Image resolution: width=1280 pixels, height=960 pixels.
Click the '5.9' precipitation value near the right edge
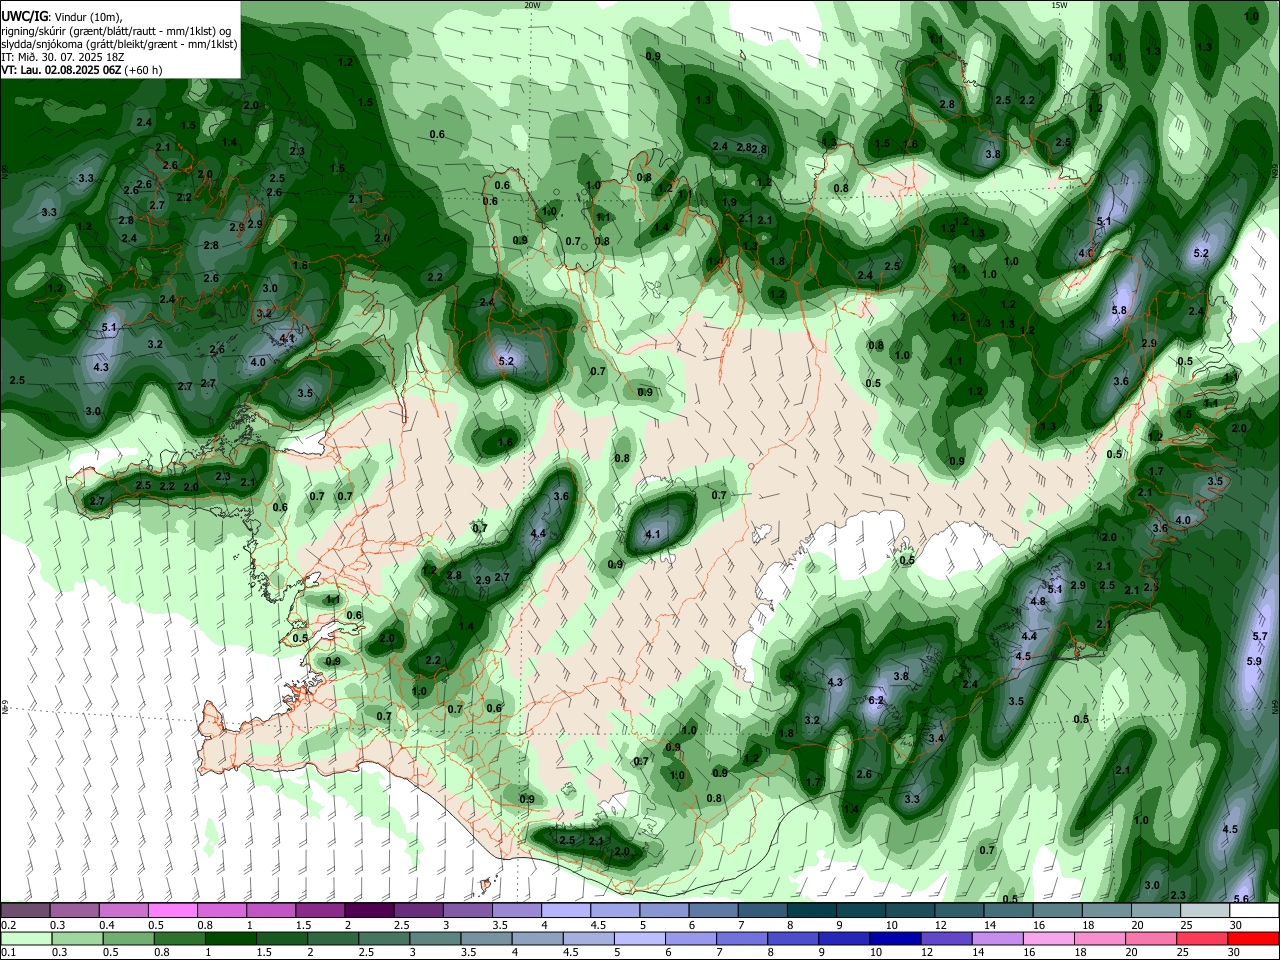(x=1254, y=661)
